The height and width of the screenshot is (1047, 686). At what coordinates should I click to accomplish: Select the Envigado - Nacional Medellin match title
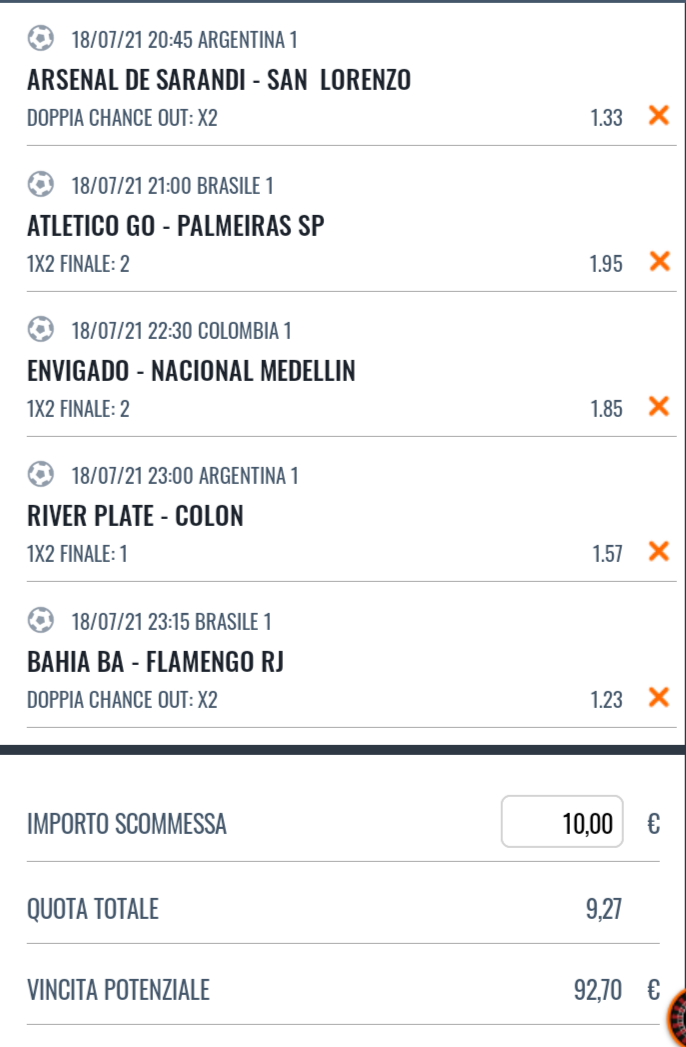point(191,372)
